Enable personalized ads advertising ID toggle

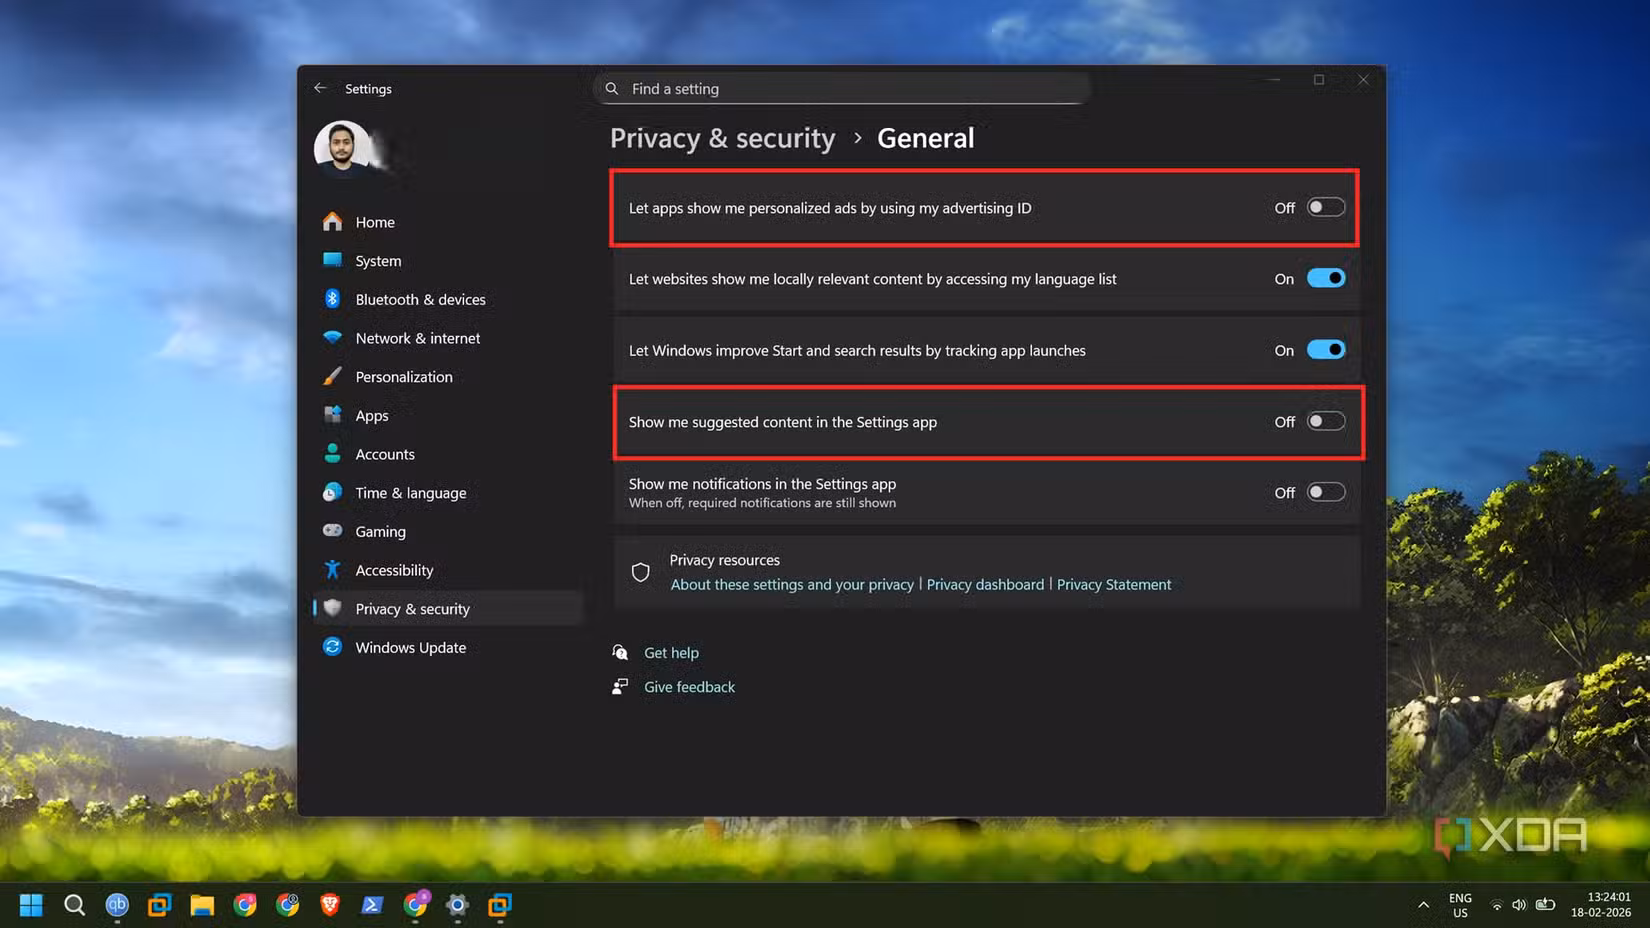coord(1326,207)
